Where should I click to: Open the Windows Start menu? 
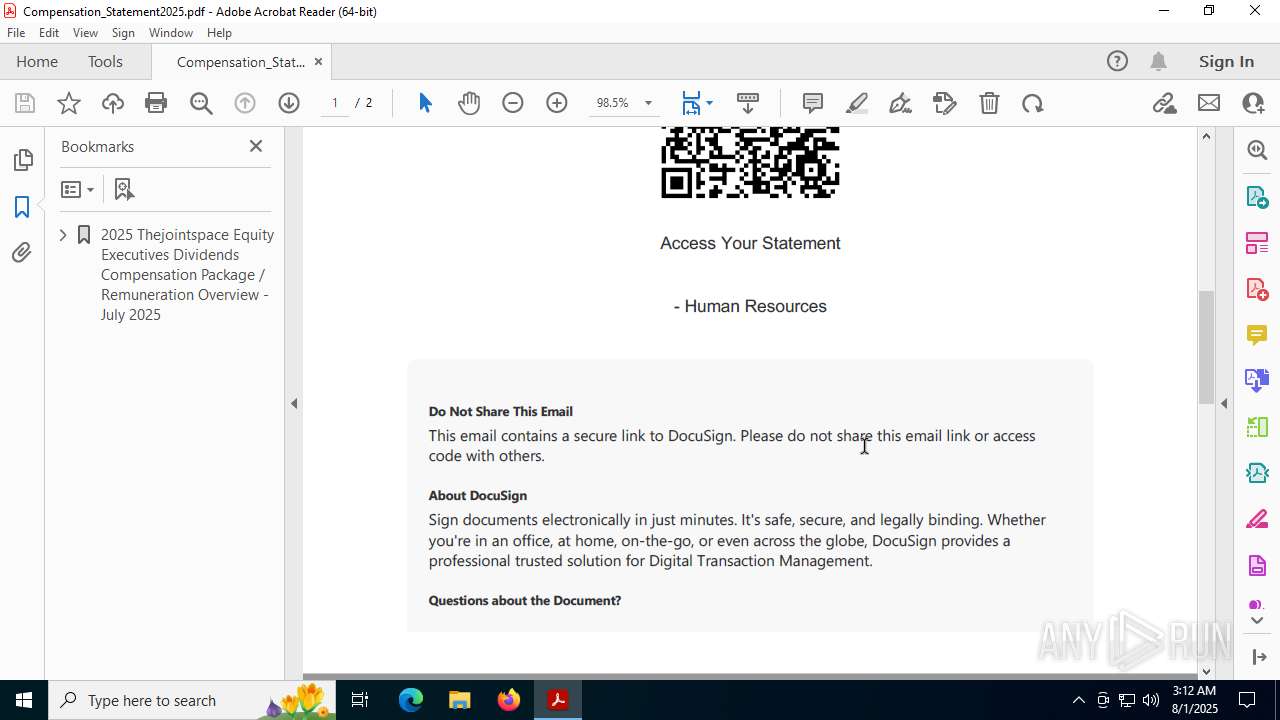[24, 700]
